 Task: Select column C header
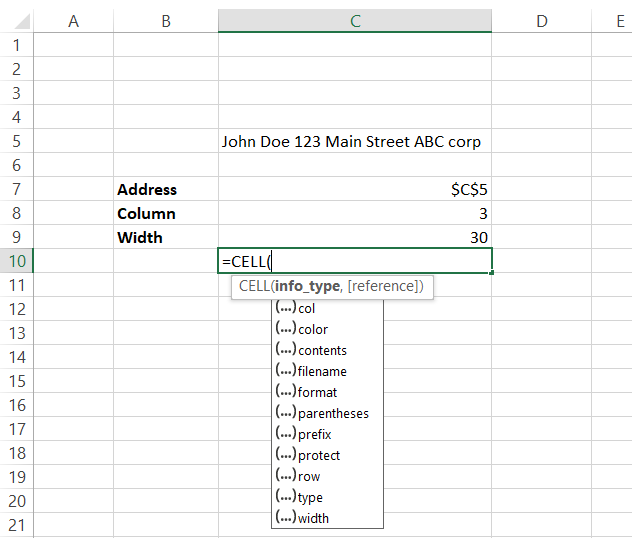(x=355, y=20)
